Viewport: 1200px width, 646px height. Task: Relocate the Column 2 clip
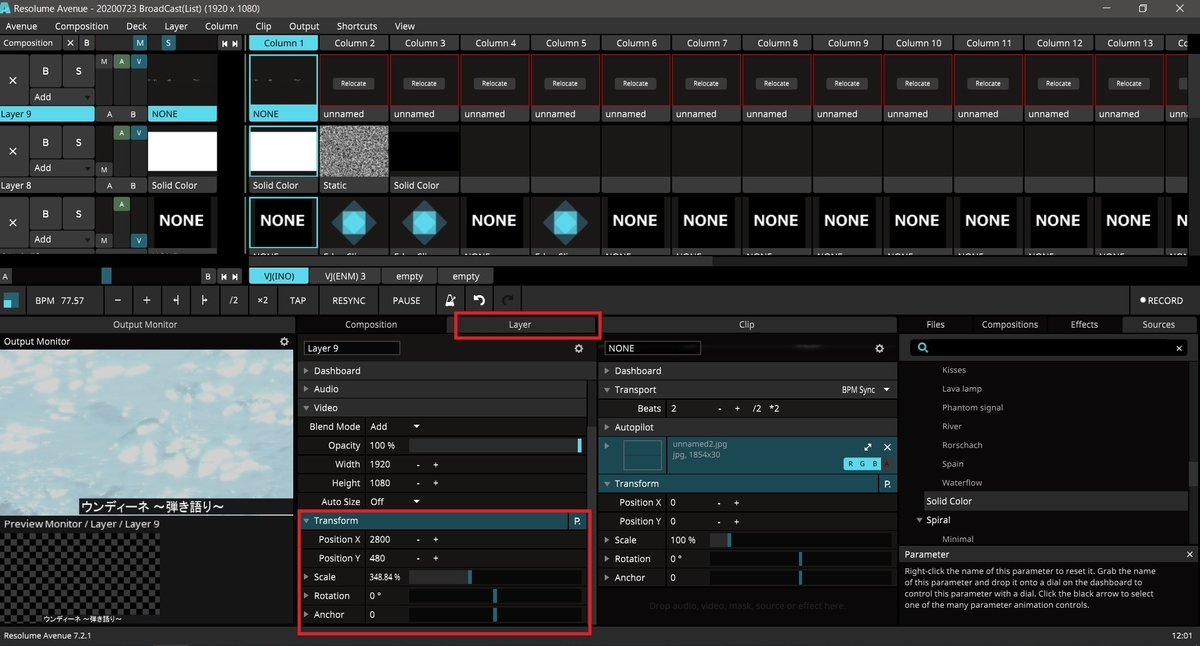click(354, 84)
